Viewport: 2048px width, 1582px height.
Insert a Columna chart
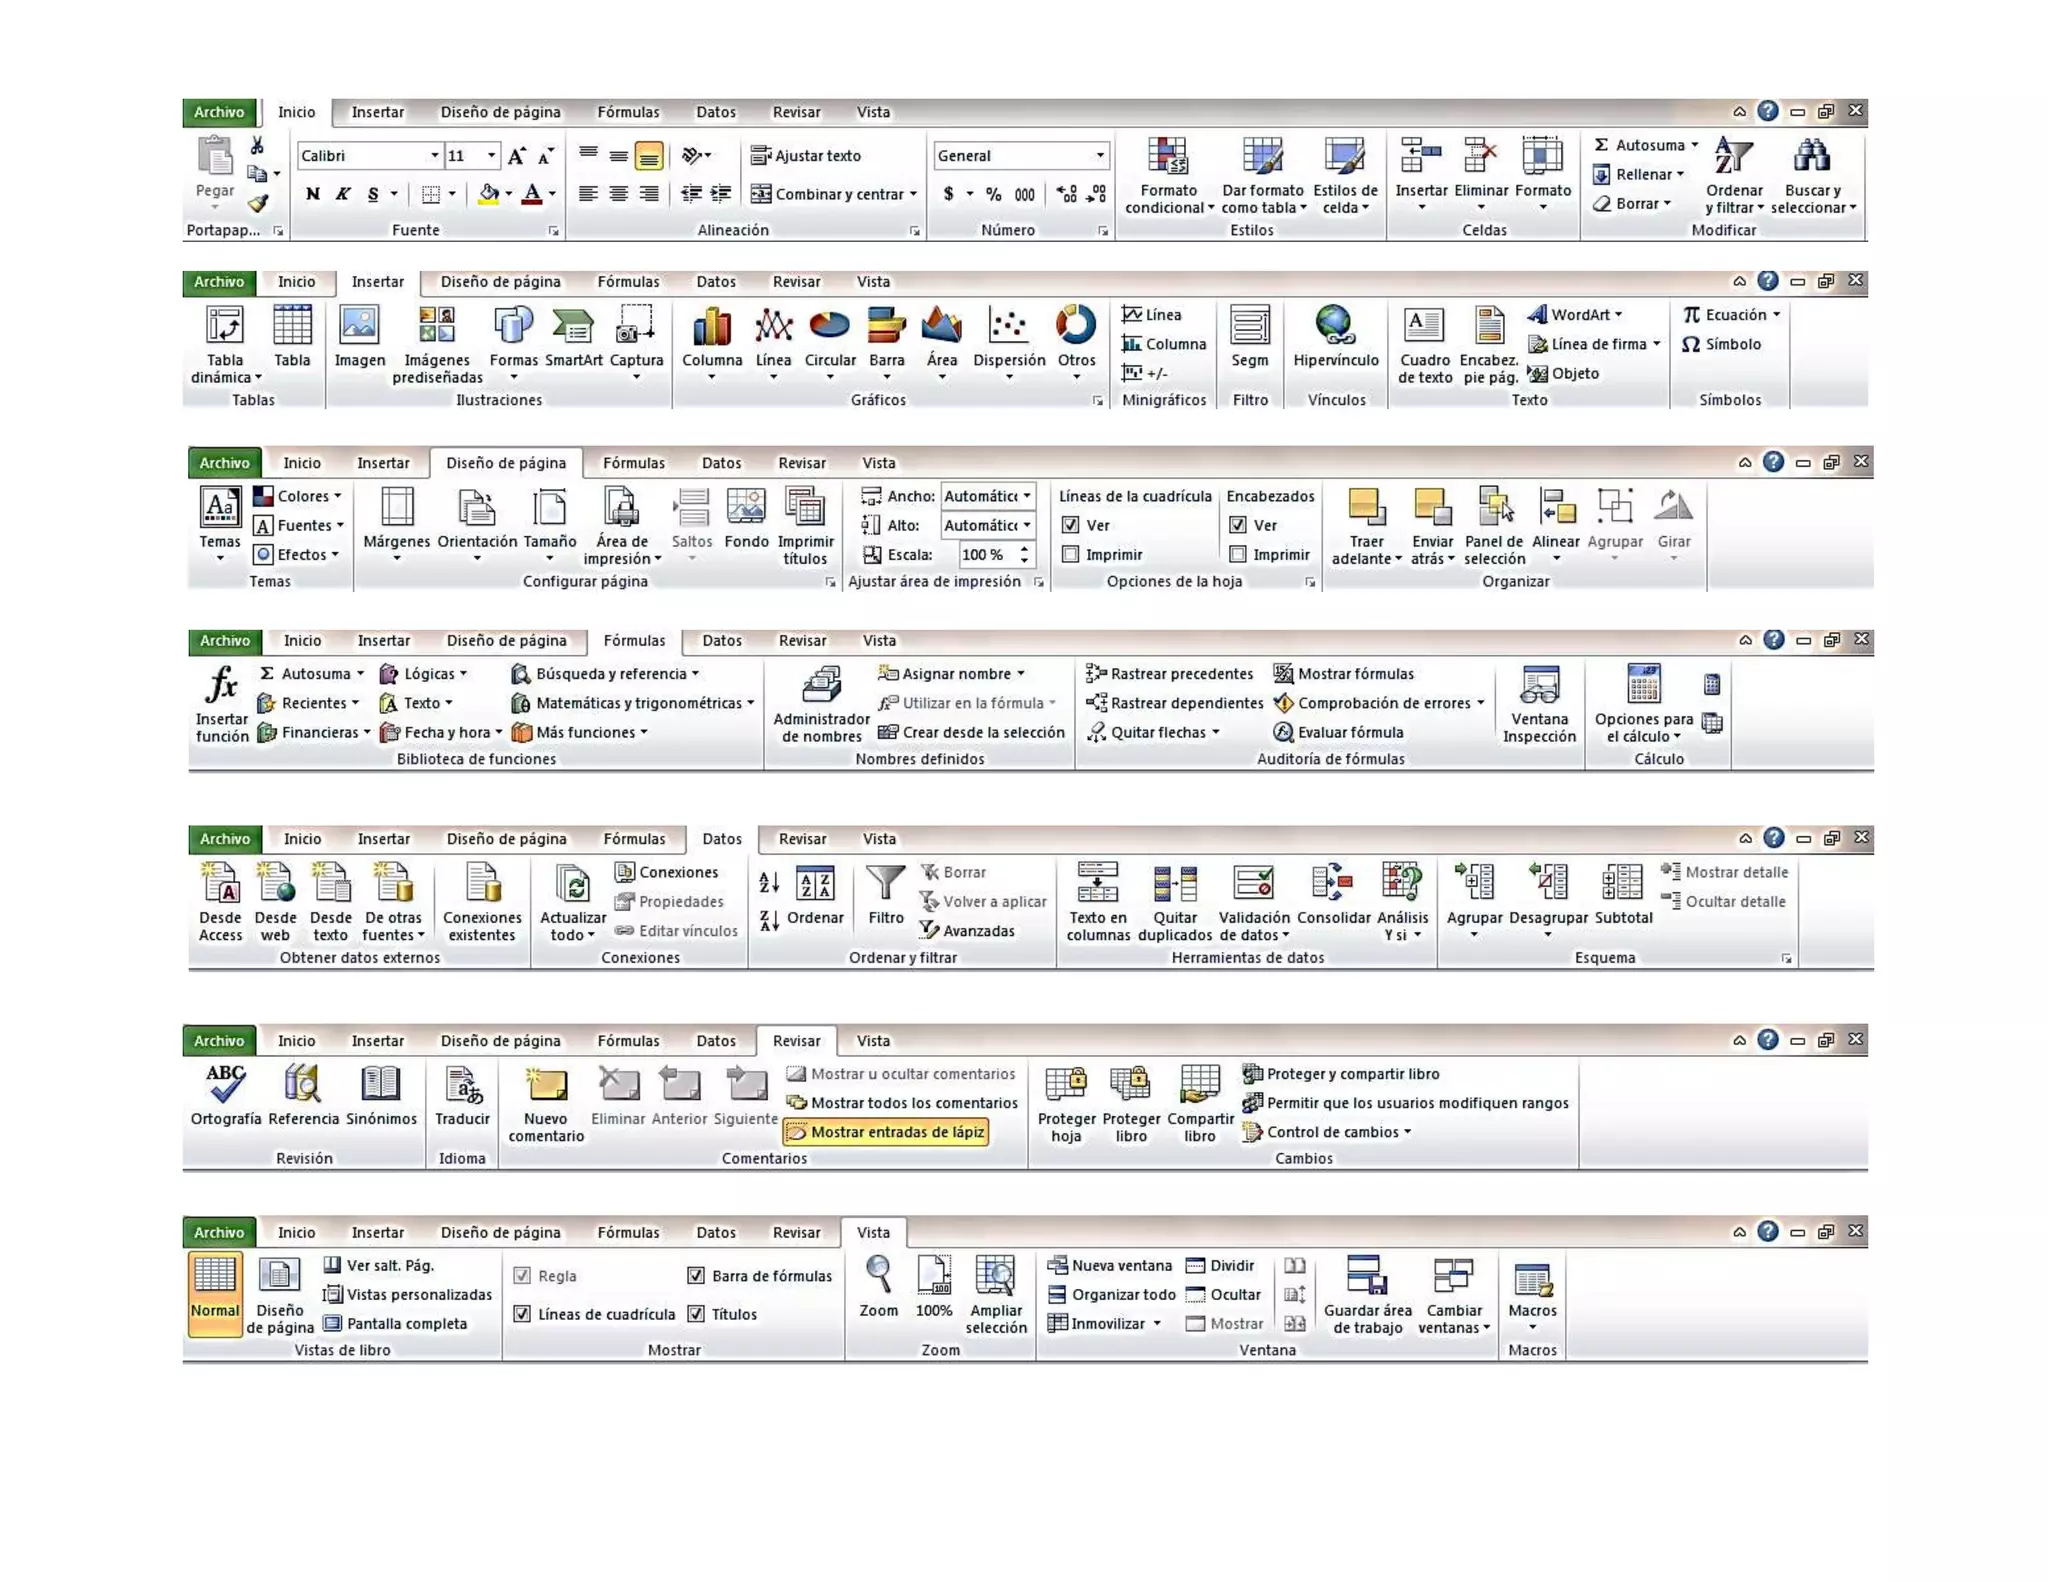(712, 343)
